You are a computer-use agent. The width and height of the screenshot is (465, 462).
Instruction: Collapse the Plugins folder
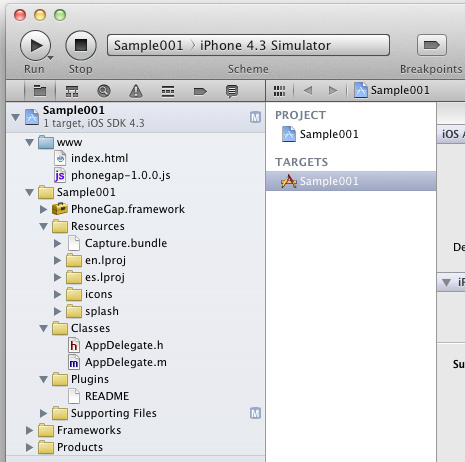pos(43,379)
